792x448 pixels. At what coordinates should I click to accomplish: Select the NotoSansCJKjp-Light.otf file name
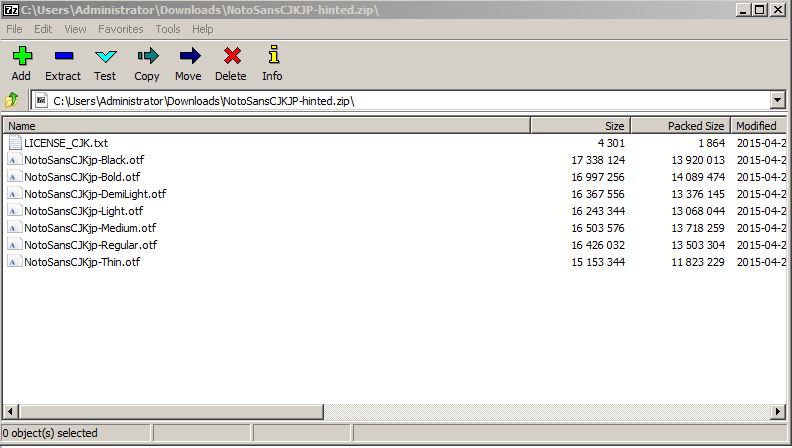click(84, 211)
